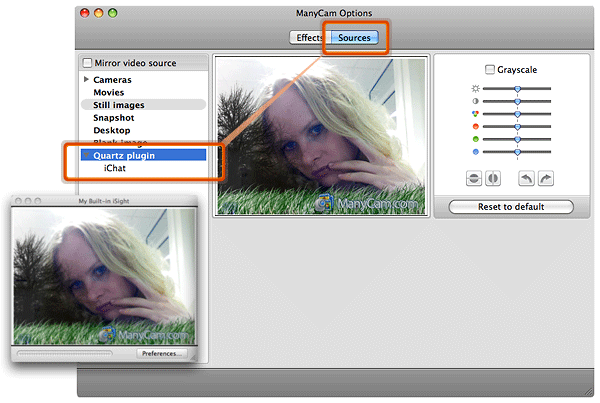Toggle the Mirror video source checkbox

(x=88, y=63)
